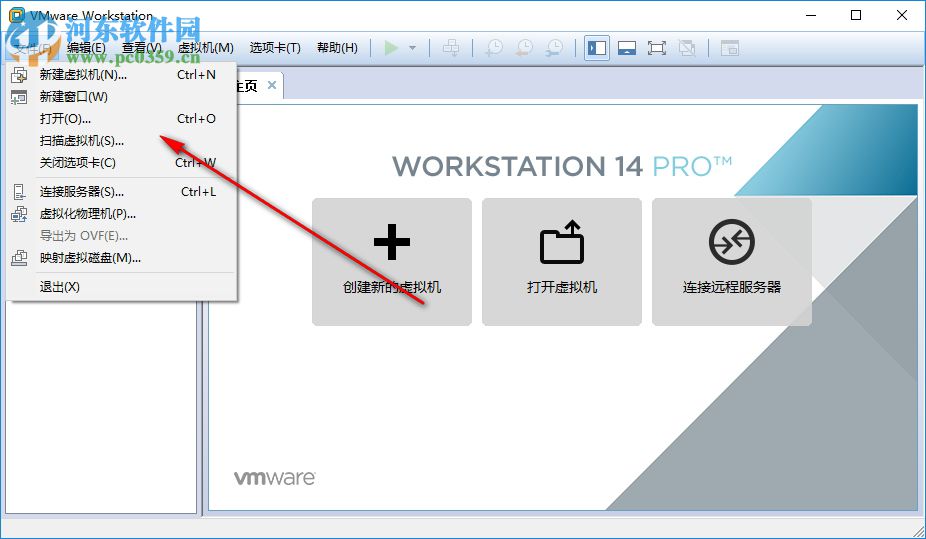
Task: Click the take snapshot clock icon
Action: pyautogui.click(x=494, y=48)
